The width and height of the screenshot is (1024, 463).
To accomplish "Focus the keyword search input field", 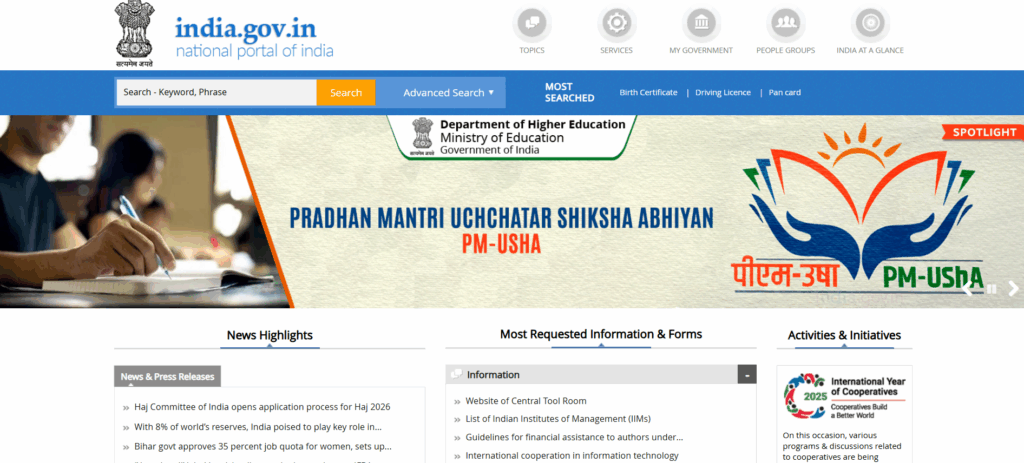I will pyautogui.click(x=217, y=93).
